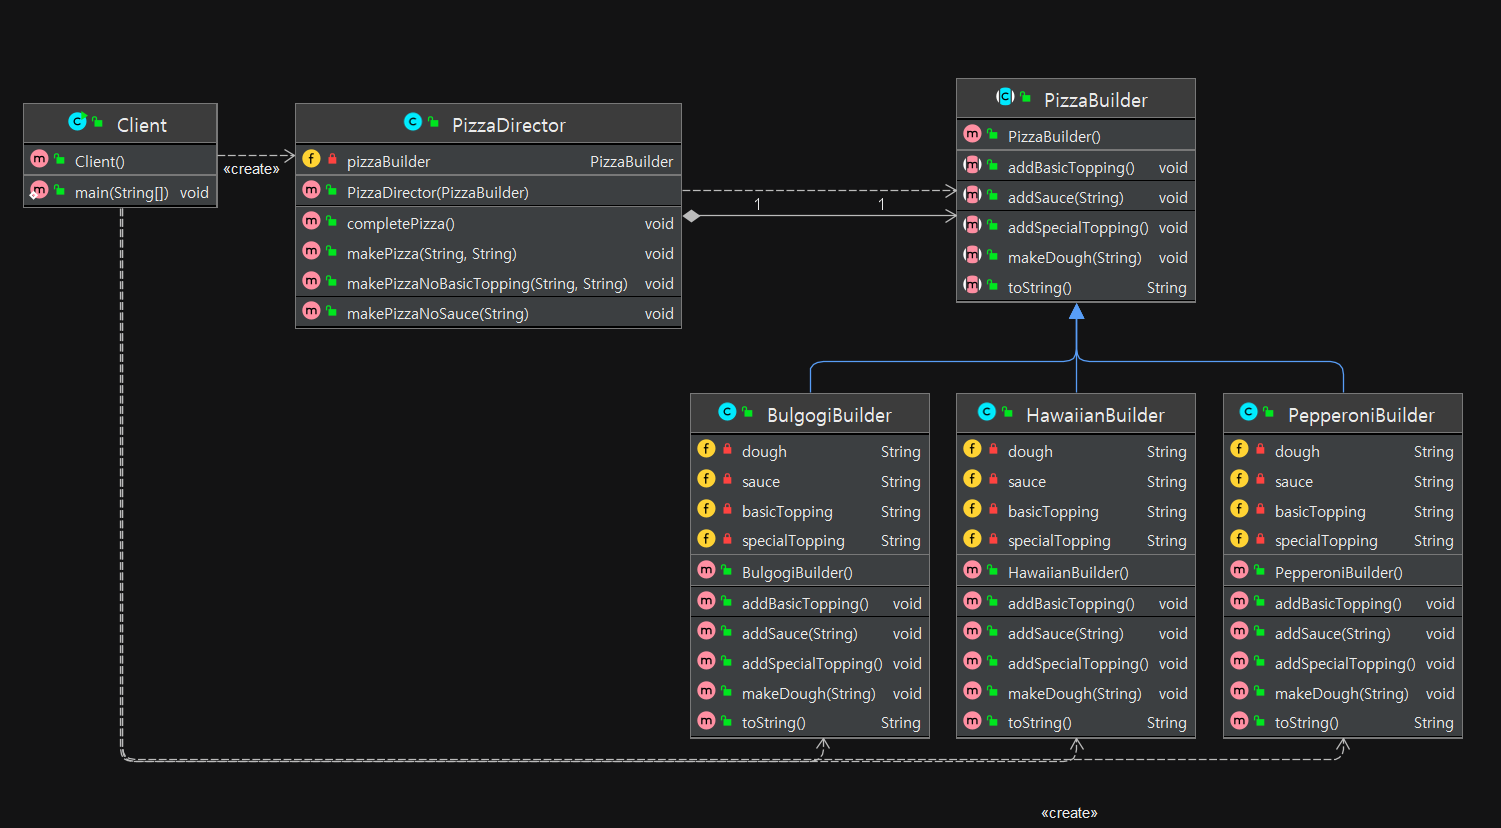Select the PizzaBuilder class header
Screen dimensions: 1501x828
click(1076, 99)
